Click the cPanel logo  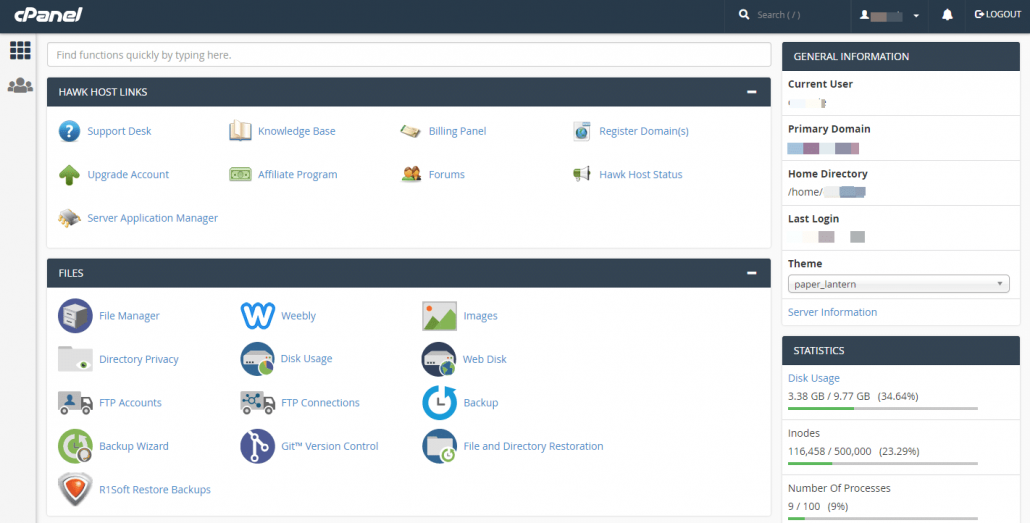(48, 14)
